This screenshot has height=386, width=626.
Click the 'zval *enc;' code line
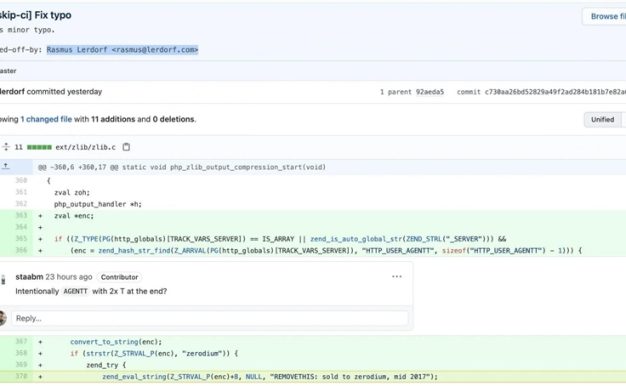tap(74, 216)
